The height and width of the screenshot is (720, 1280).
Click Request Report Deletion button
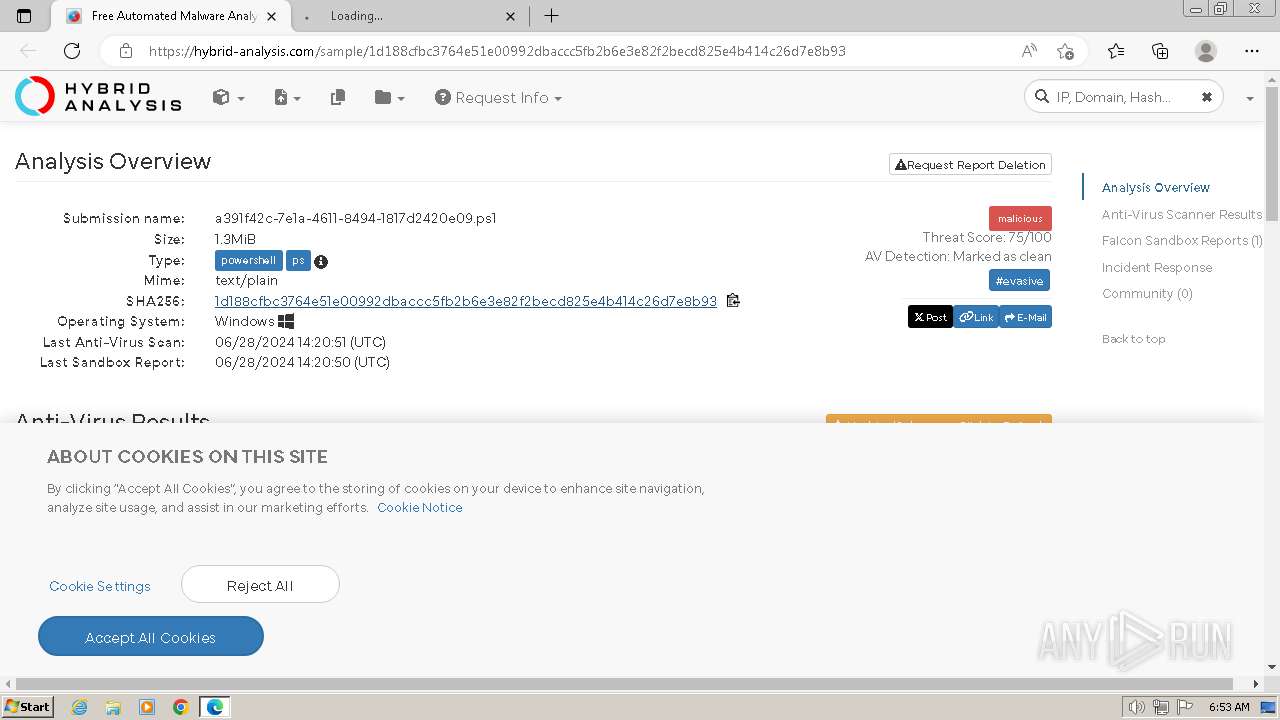[970, 165]
